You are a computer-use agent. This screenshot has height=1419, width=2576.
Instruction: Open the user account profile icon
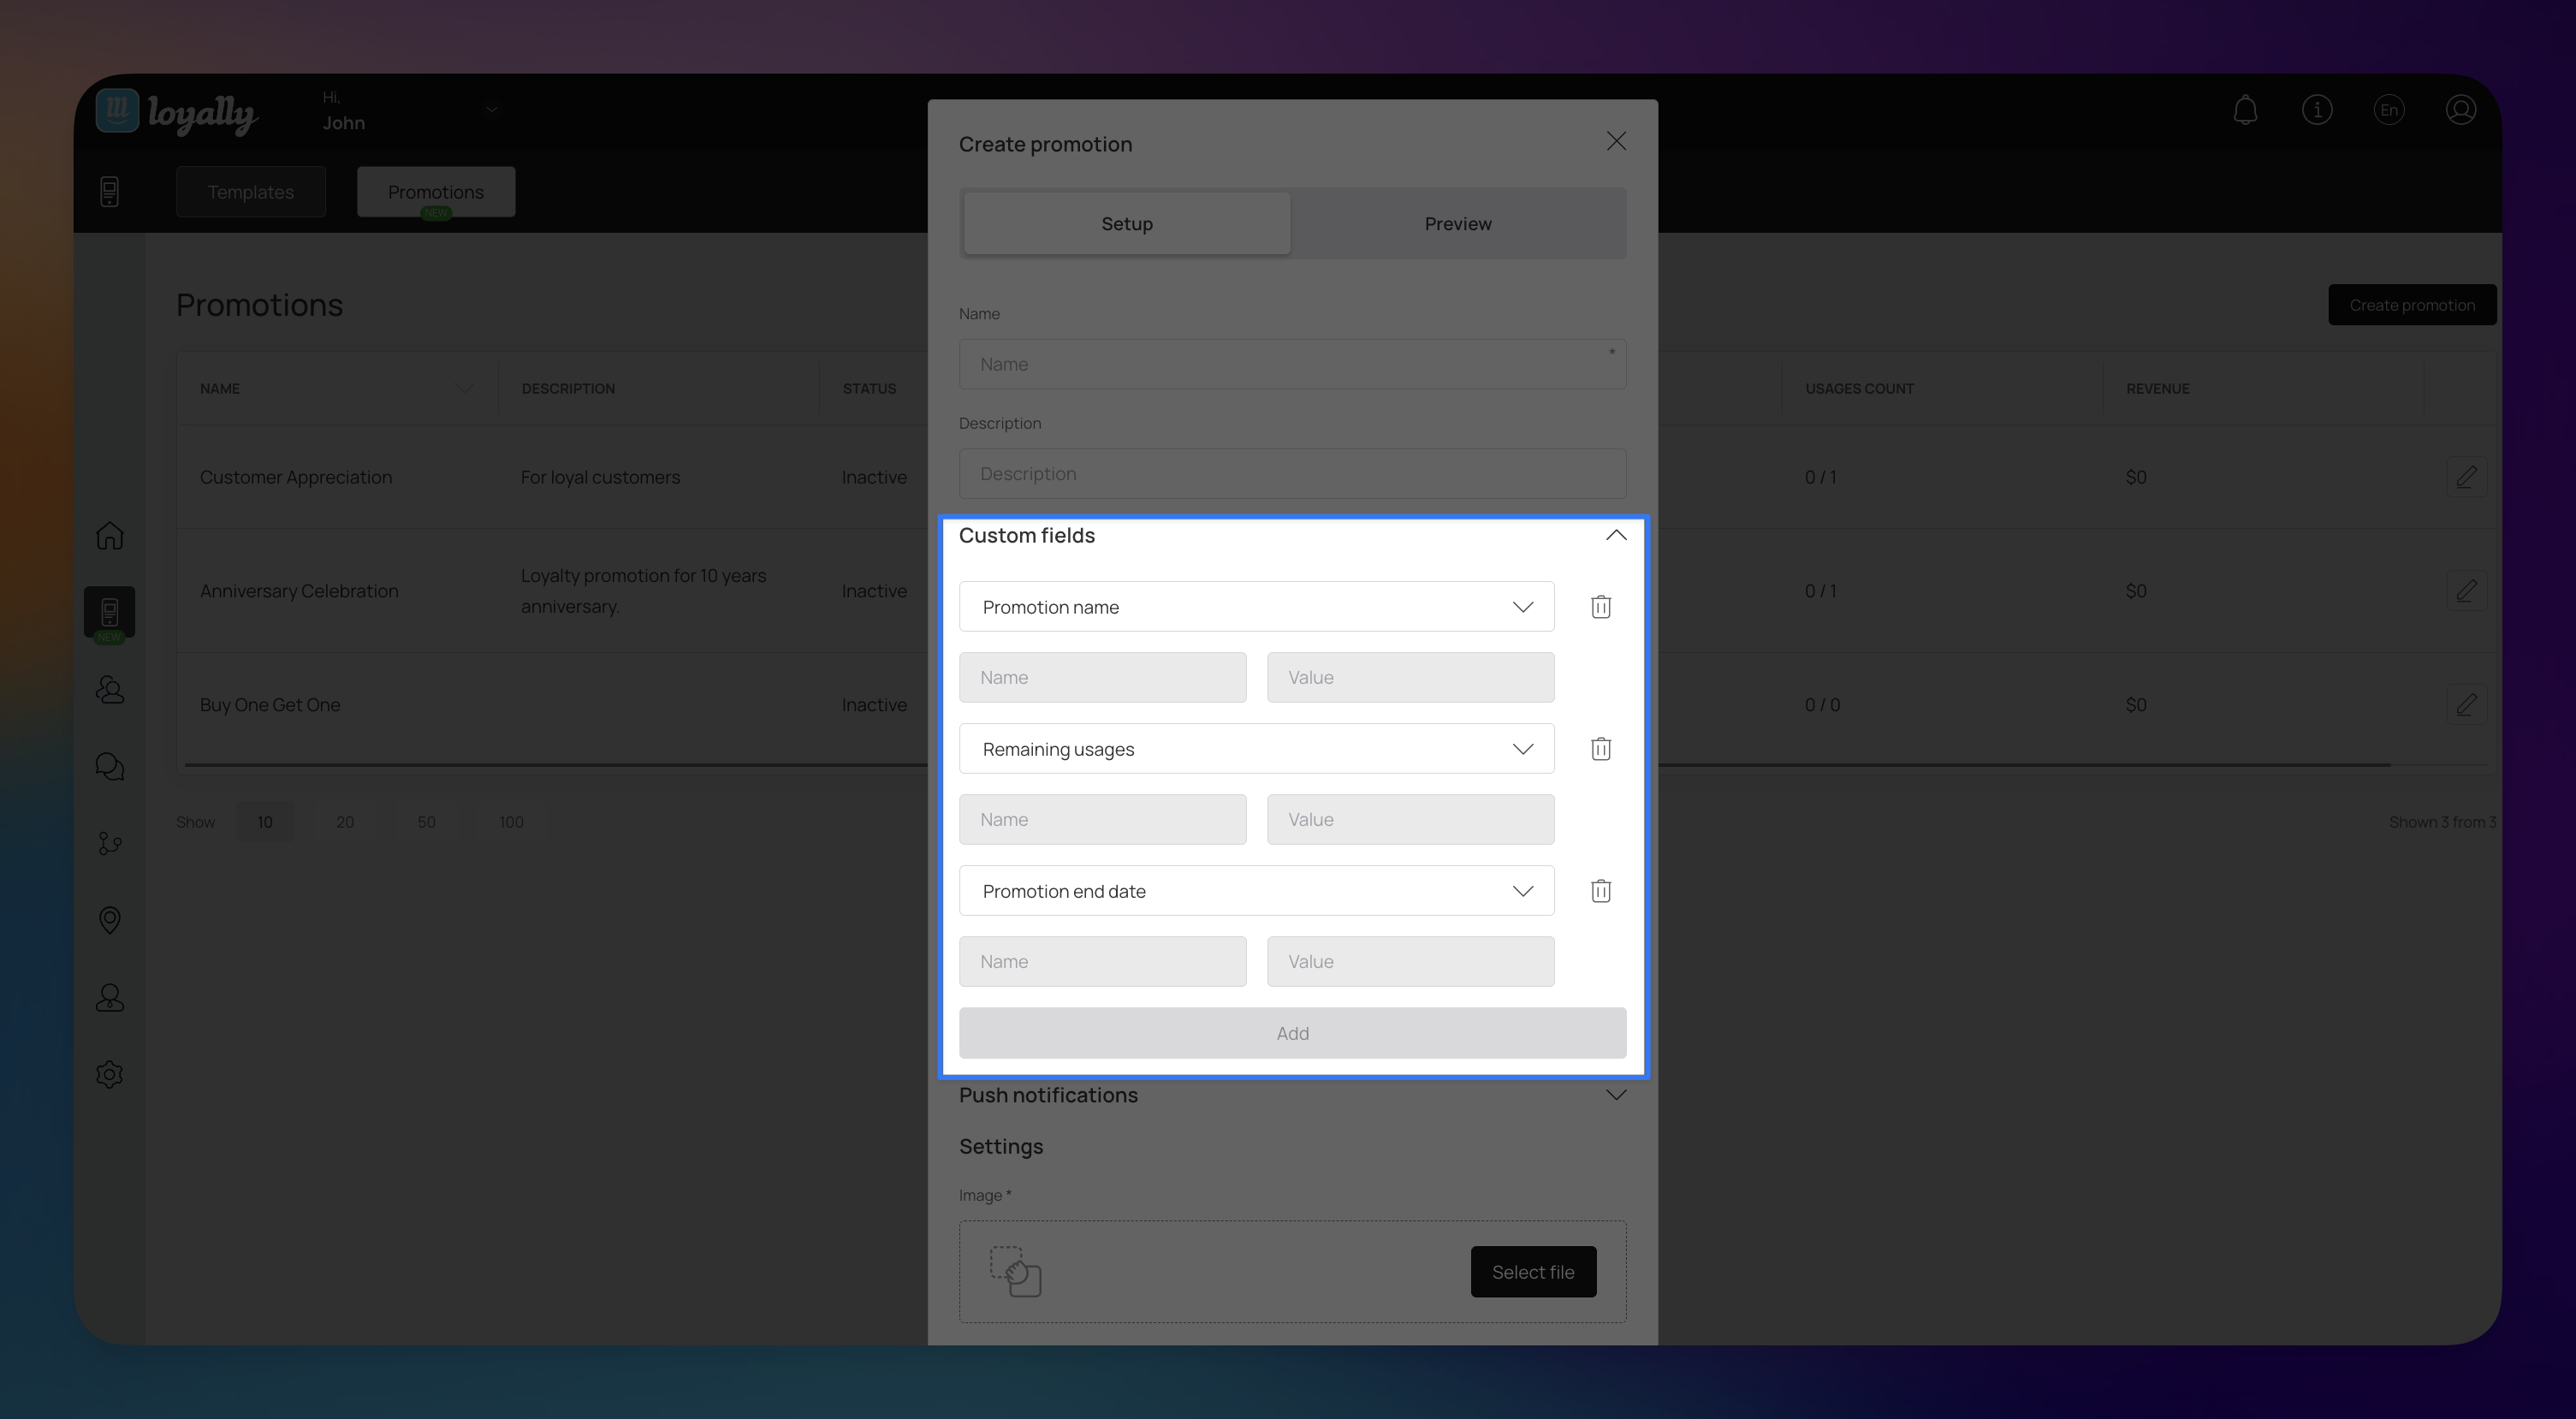point(2460,110)
